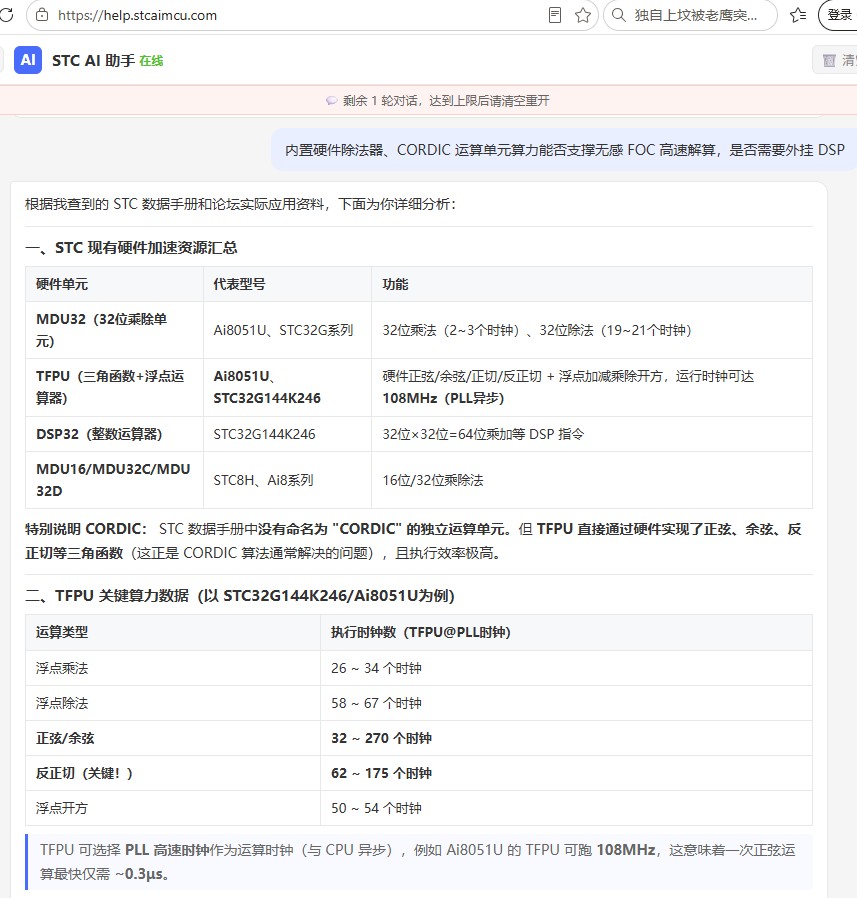Click the 特别说明 CORDIC paragraph

(413, 541)
